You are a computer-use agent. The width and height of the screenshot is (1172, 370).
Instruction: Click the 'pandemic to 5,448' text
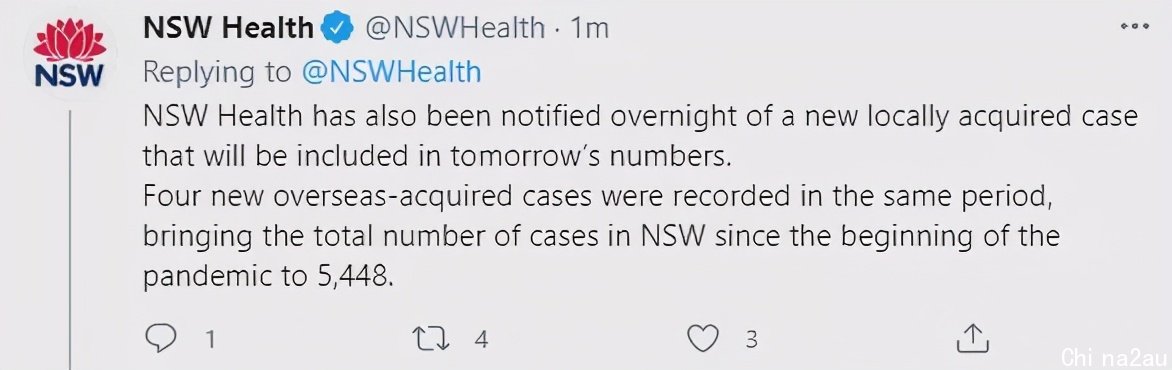click(267, 276)
